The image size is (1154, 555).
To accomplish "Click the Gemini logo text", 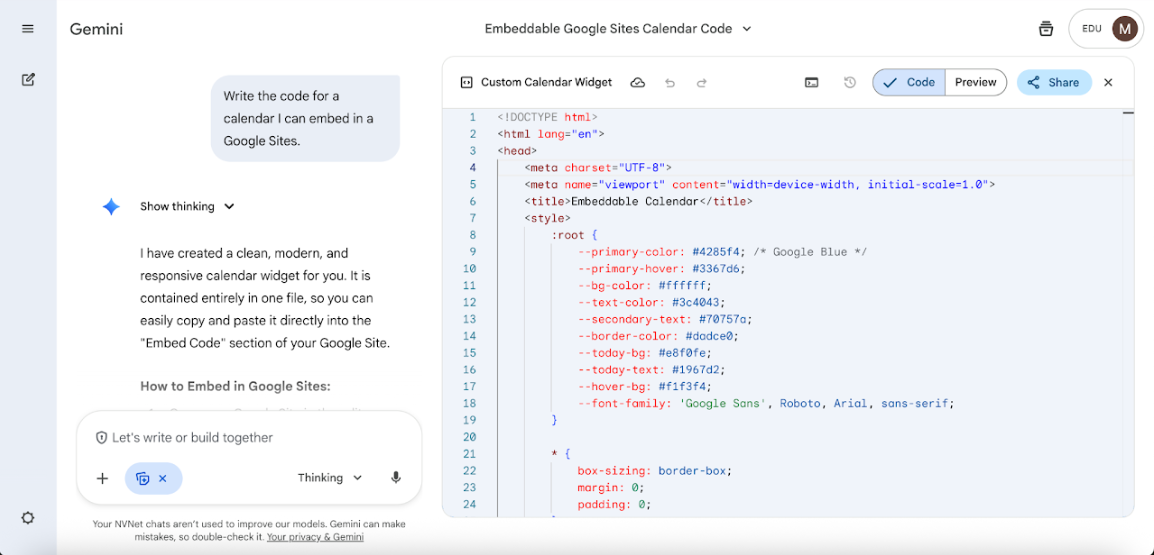I will coord(96,29).
